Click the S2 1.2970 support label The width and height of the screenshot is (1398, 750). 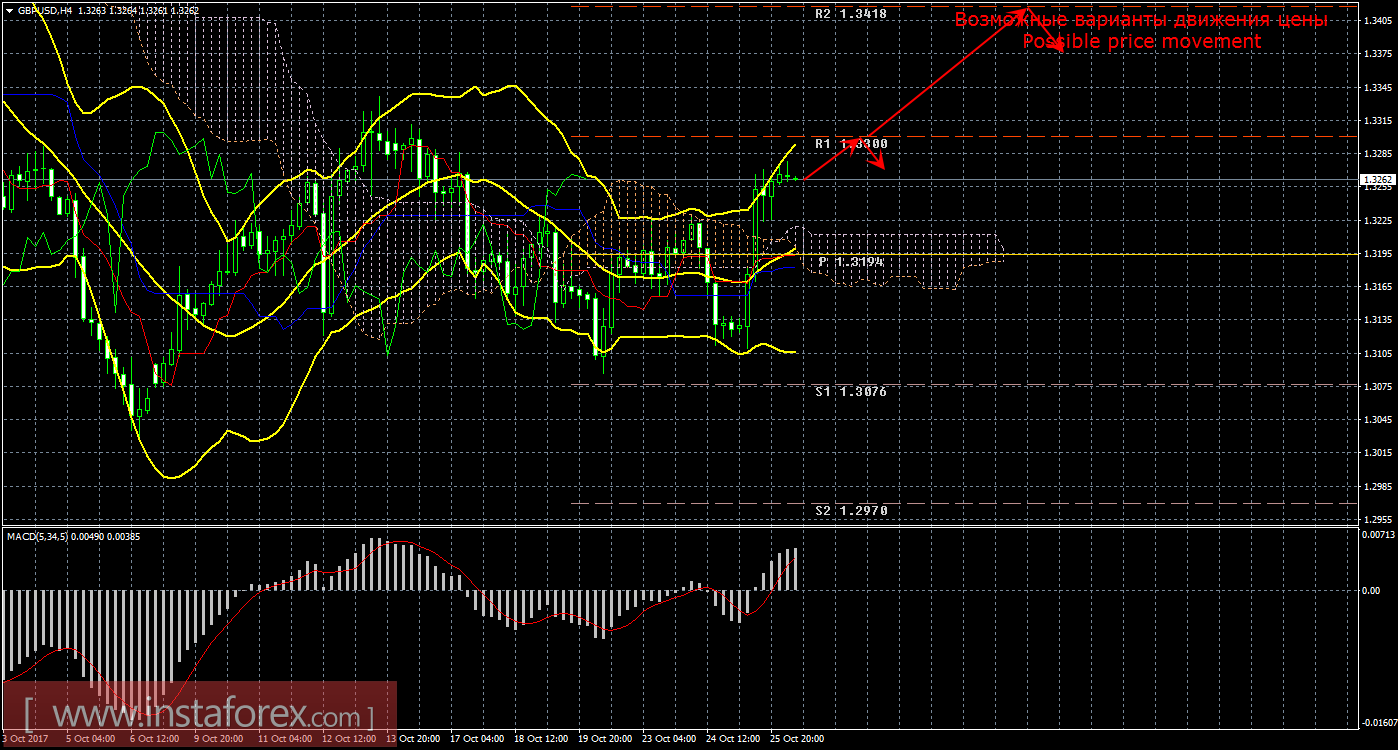pyautogui.click(x=851, y=511)
